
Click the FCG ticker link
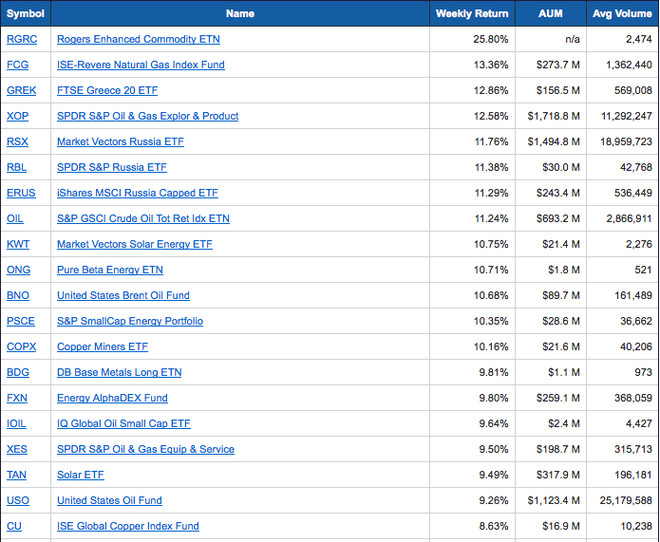point(18,65)
